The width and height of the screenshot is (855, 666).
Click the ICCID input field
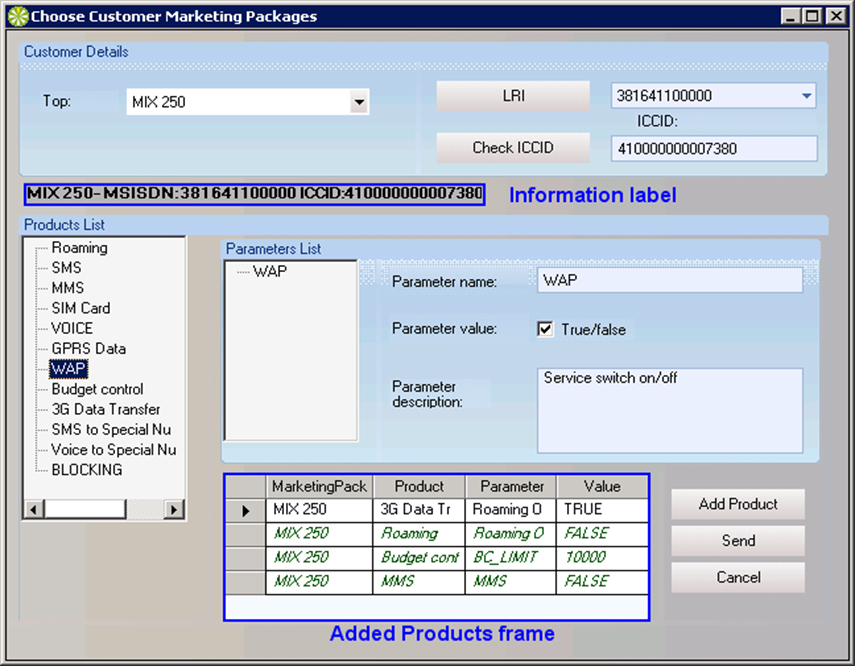tap(713, 149)
